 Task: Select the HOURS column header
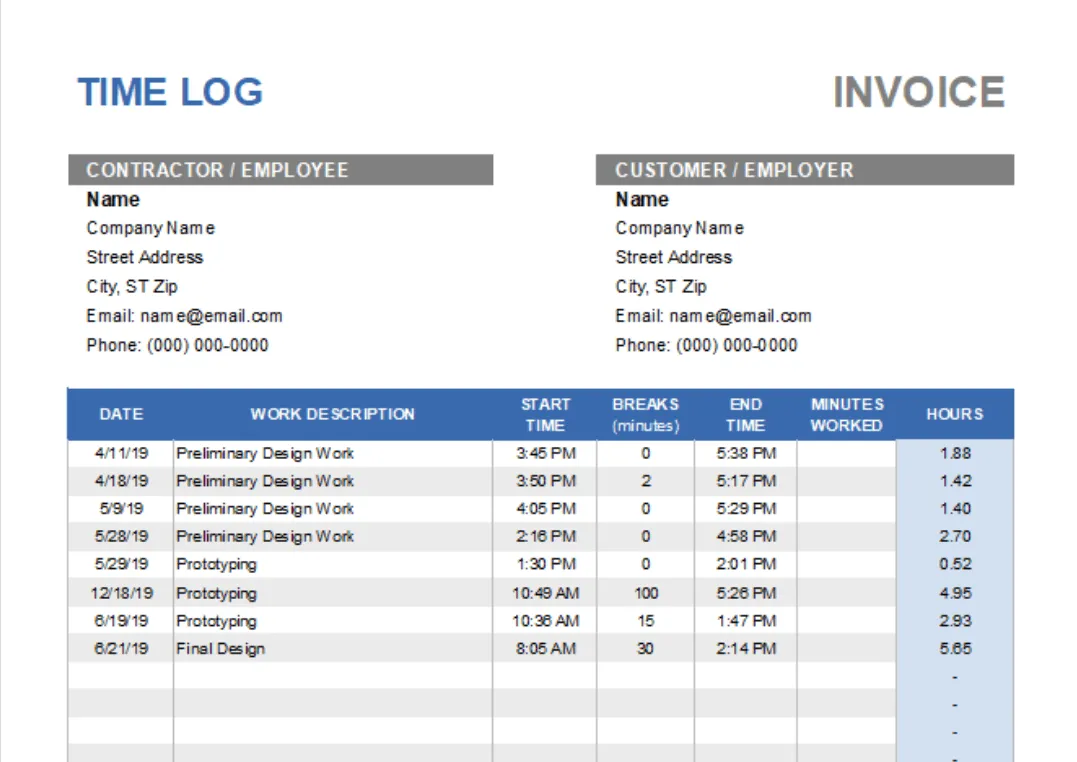955,414
